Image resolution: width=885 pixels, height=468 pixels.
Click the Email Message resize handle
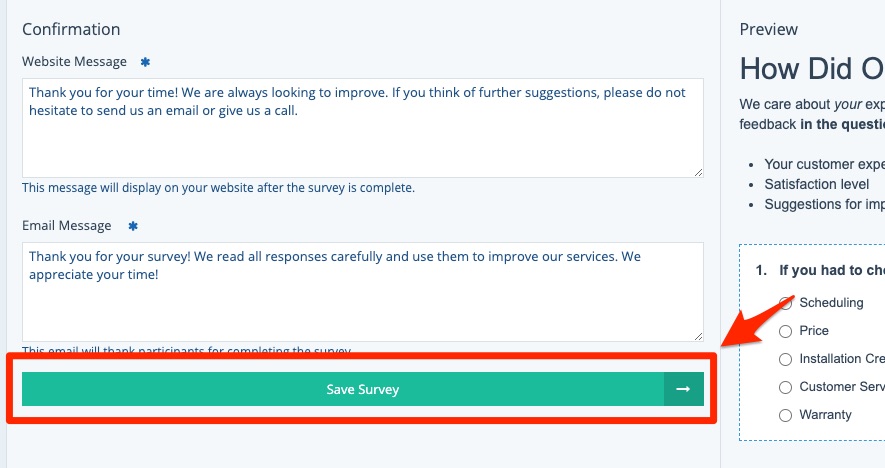coord(698,336)
